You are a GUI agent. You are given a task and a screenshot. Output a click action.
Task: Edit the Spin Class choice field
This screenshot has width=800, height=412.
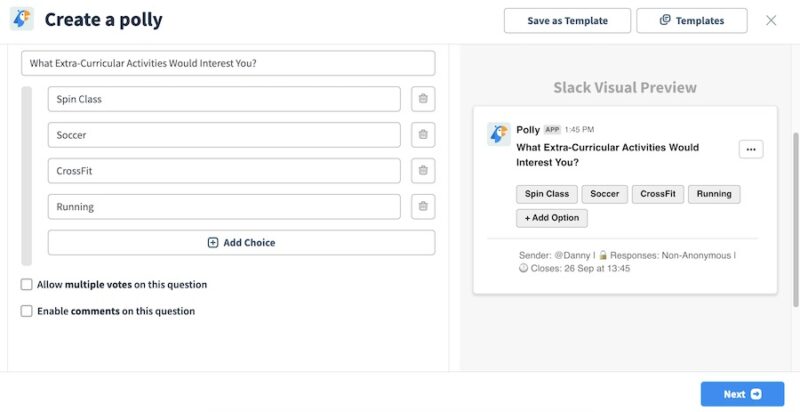[224, 99]
